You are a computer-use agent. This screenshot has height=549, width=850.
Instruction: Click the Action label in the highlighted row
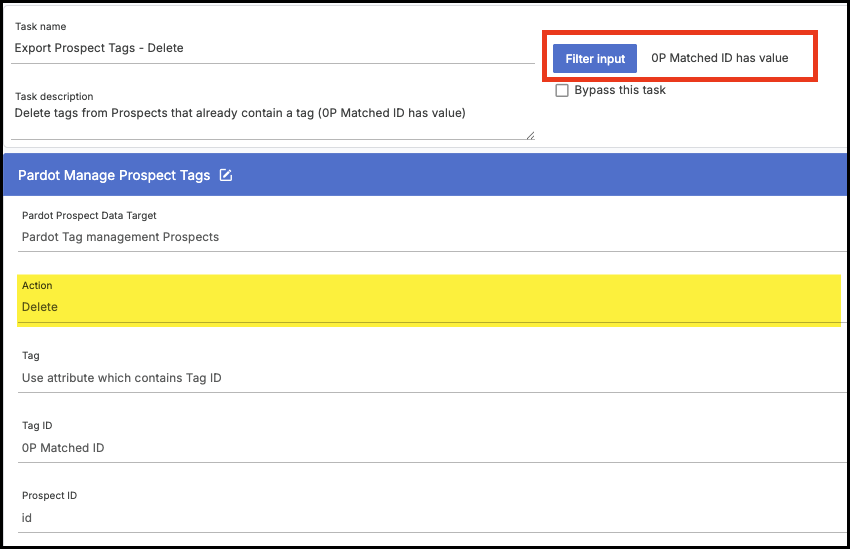tap(37, 286)
